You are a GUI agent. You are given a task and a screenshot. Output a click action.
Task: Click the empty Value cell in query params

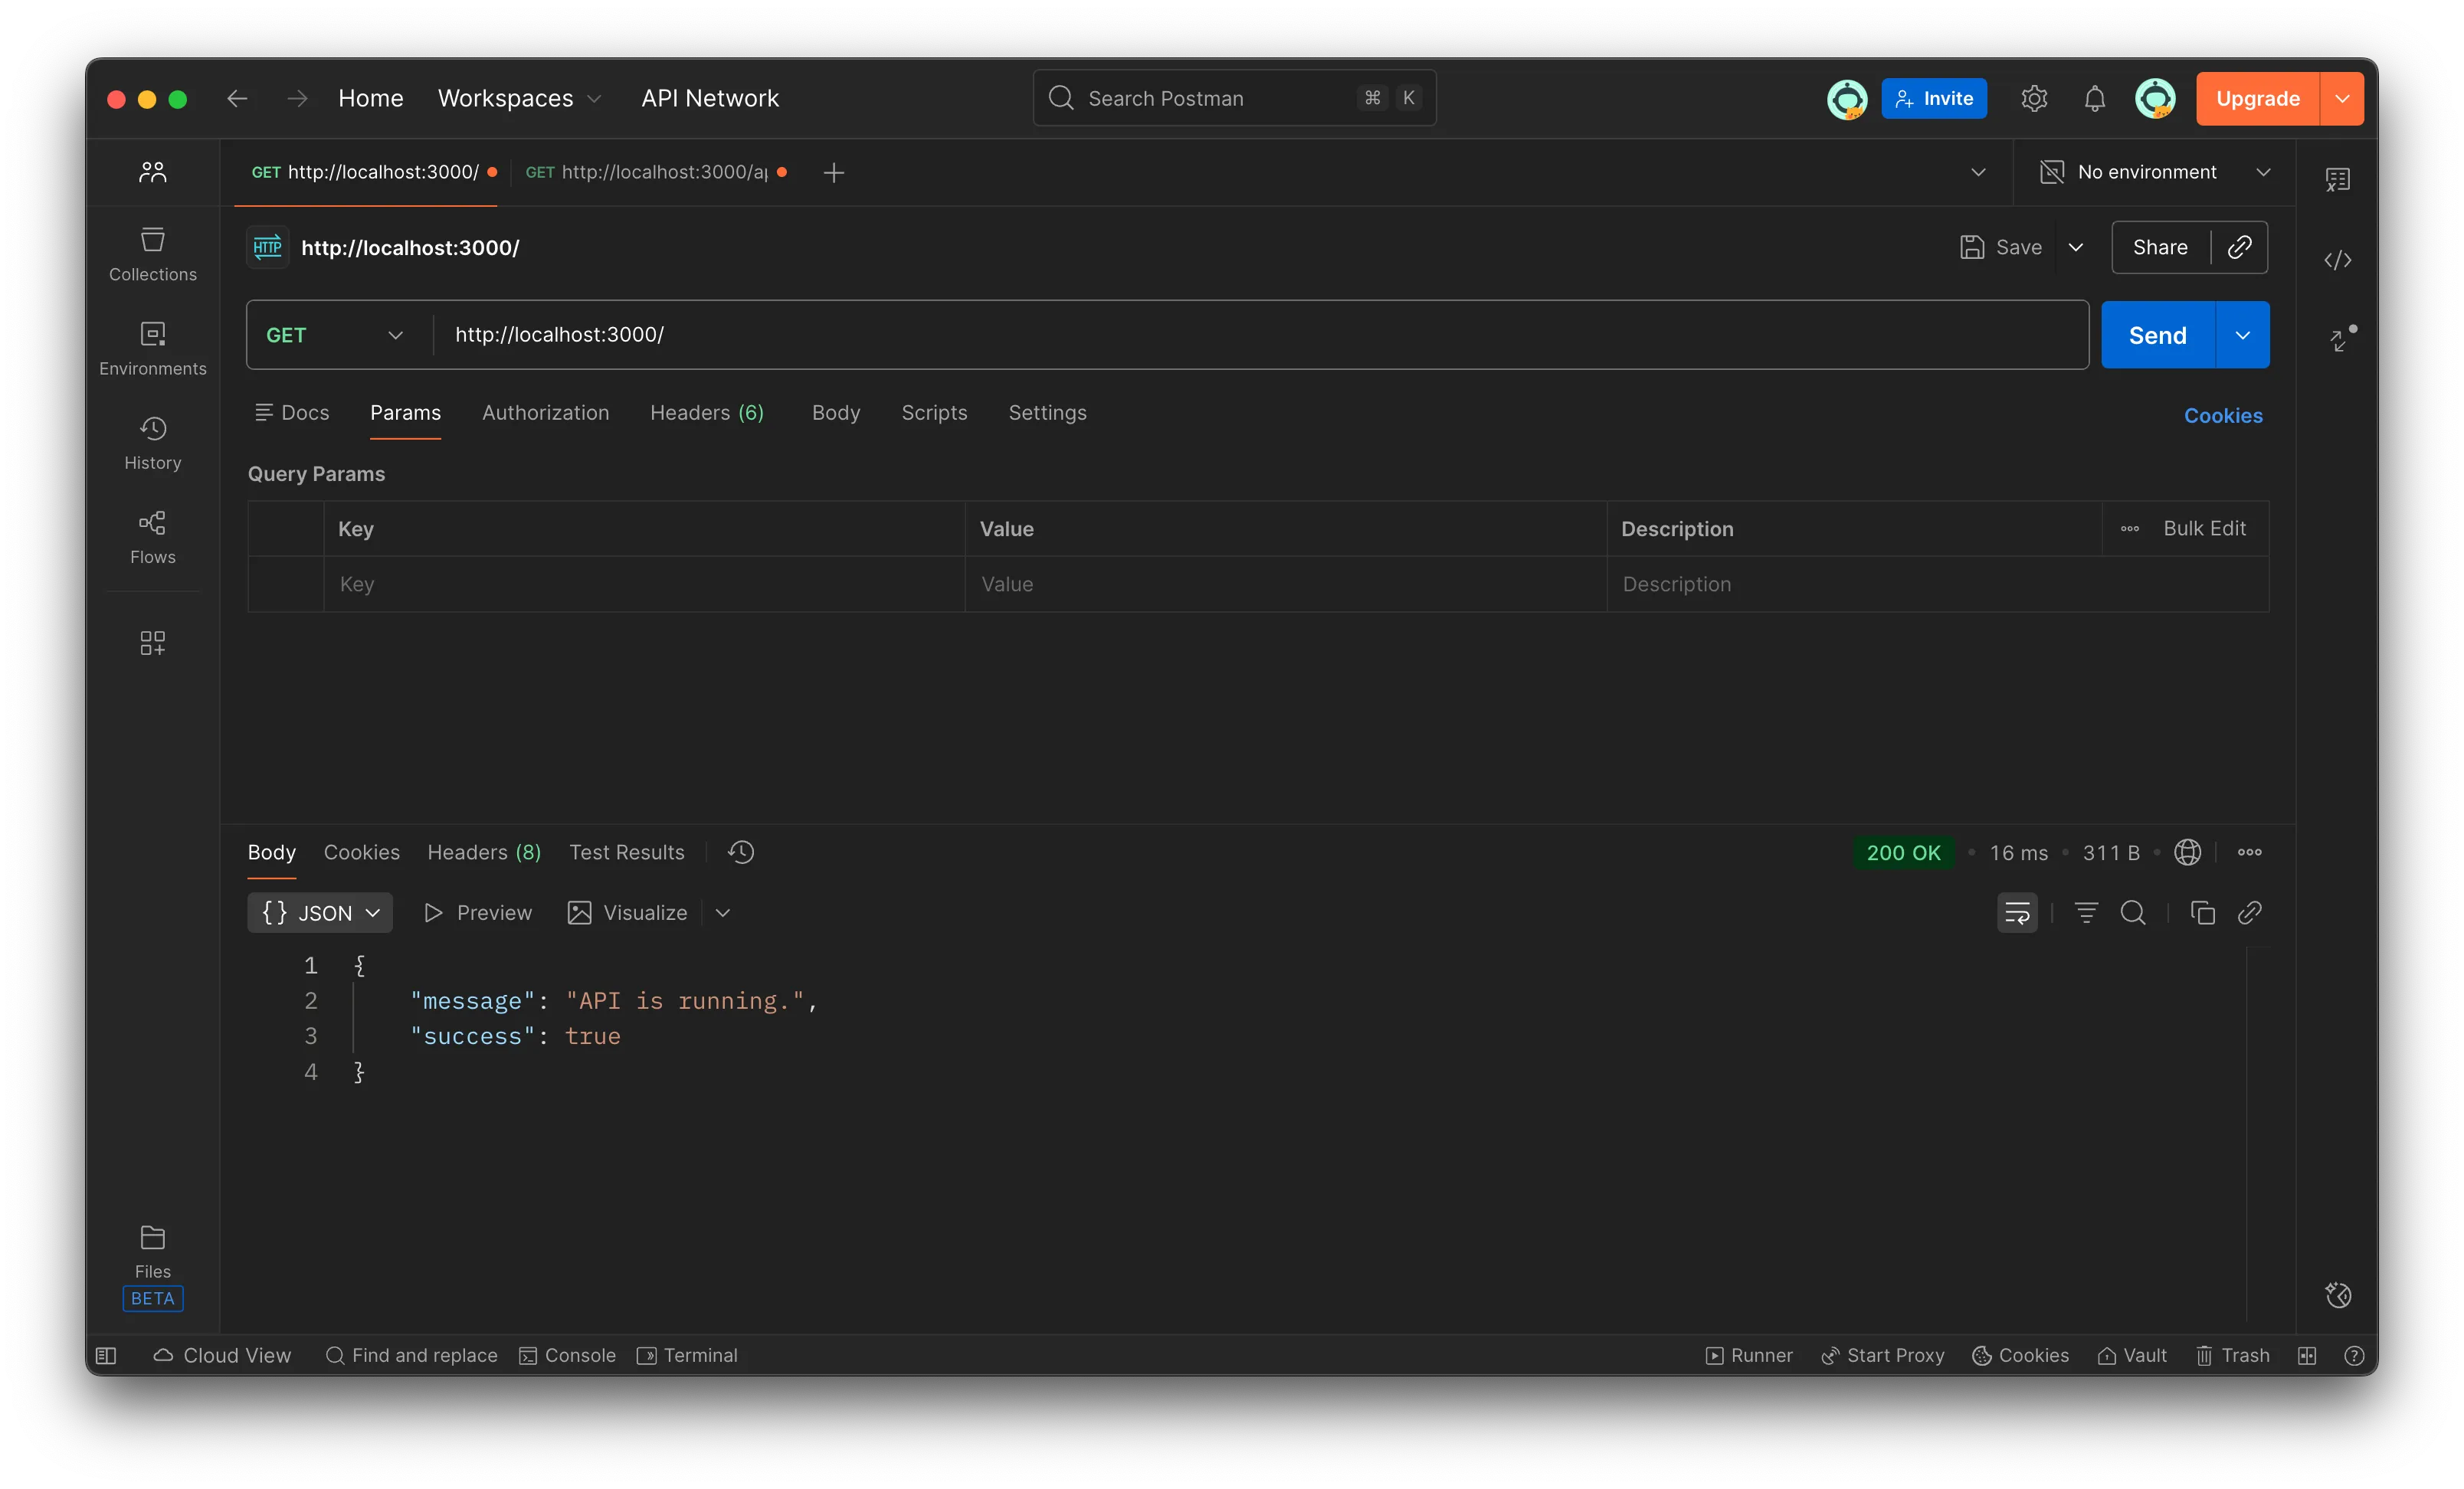[x=1285, y=584]
